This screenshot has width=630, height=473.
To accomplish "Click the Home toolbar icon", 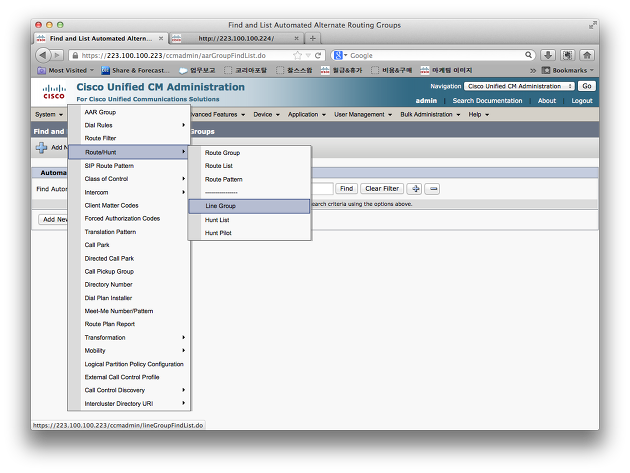I will coord(587,55).
